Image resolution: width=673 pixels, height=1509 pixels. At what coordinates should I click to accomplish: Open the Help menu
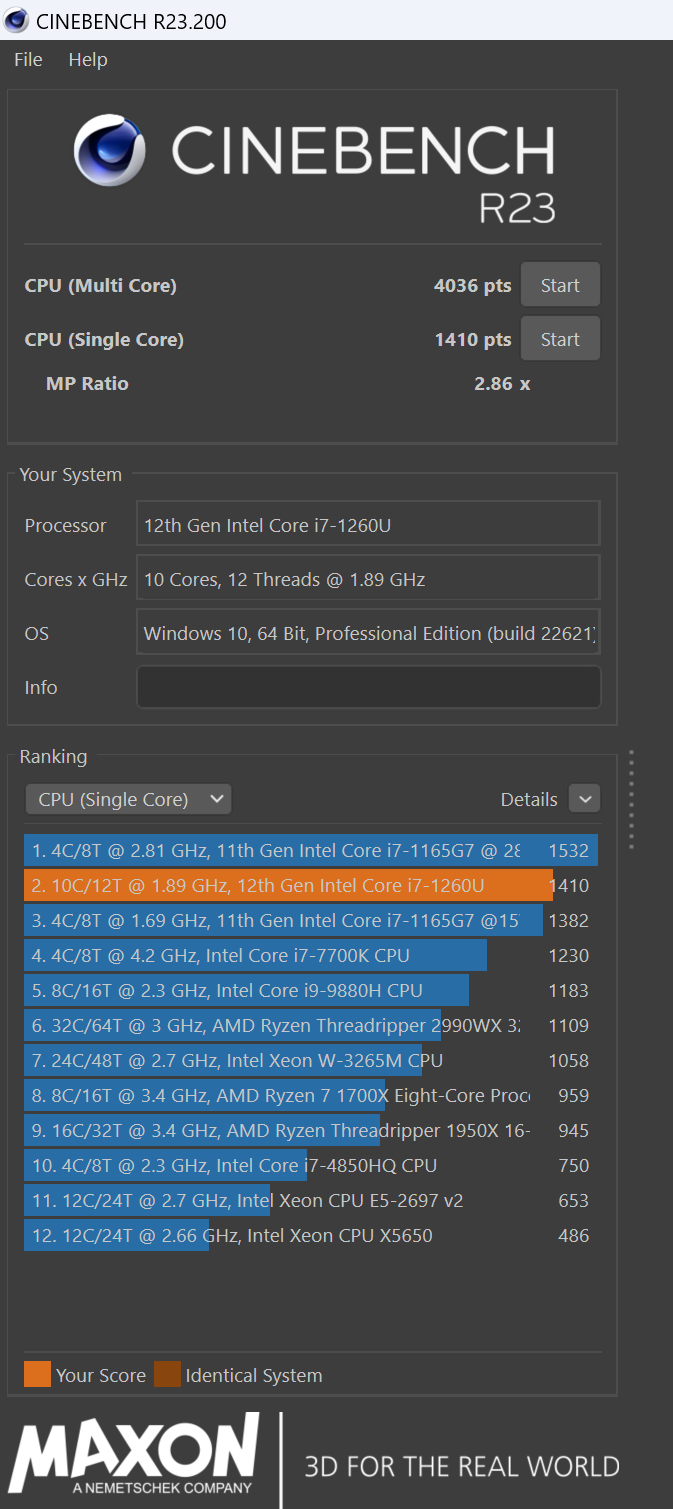tap(88, 60)
